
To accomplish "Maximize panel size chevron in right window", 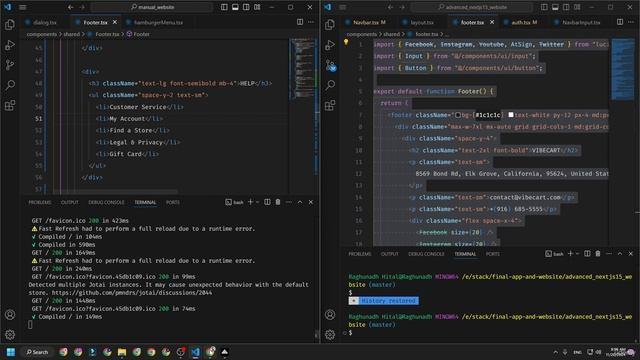I will [620, 253].
